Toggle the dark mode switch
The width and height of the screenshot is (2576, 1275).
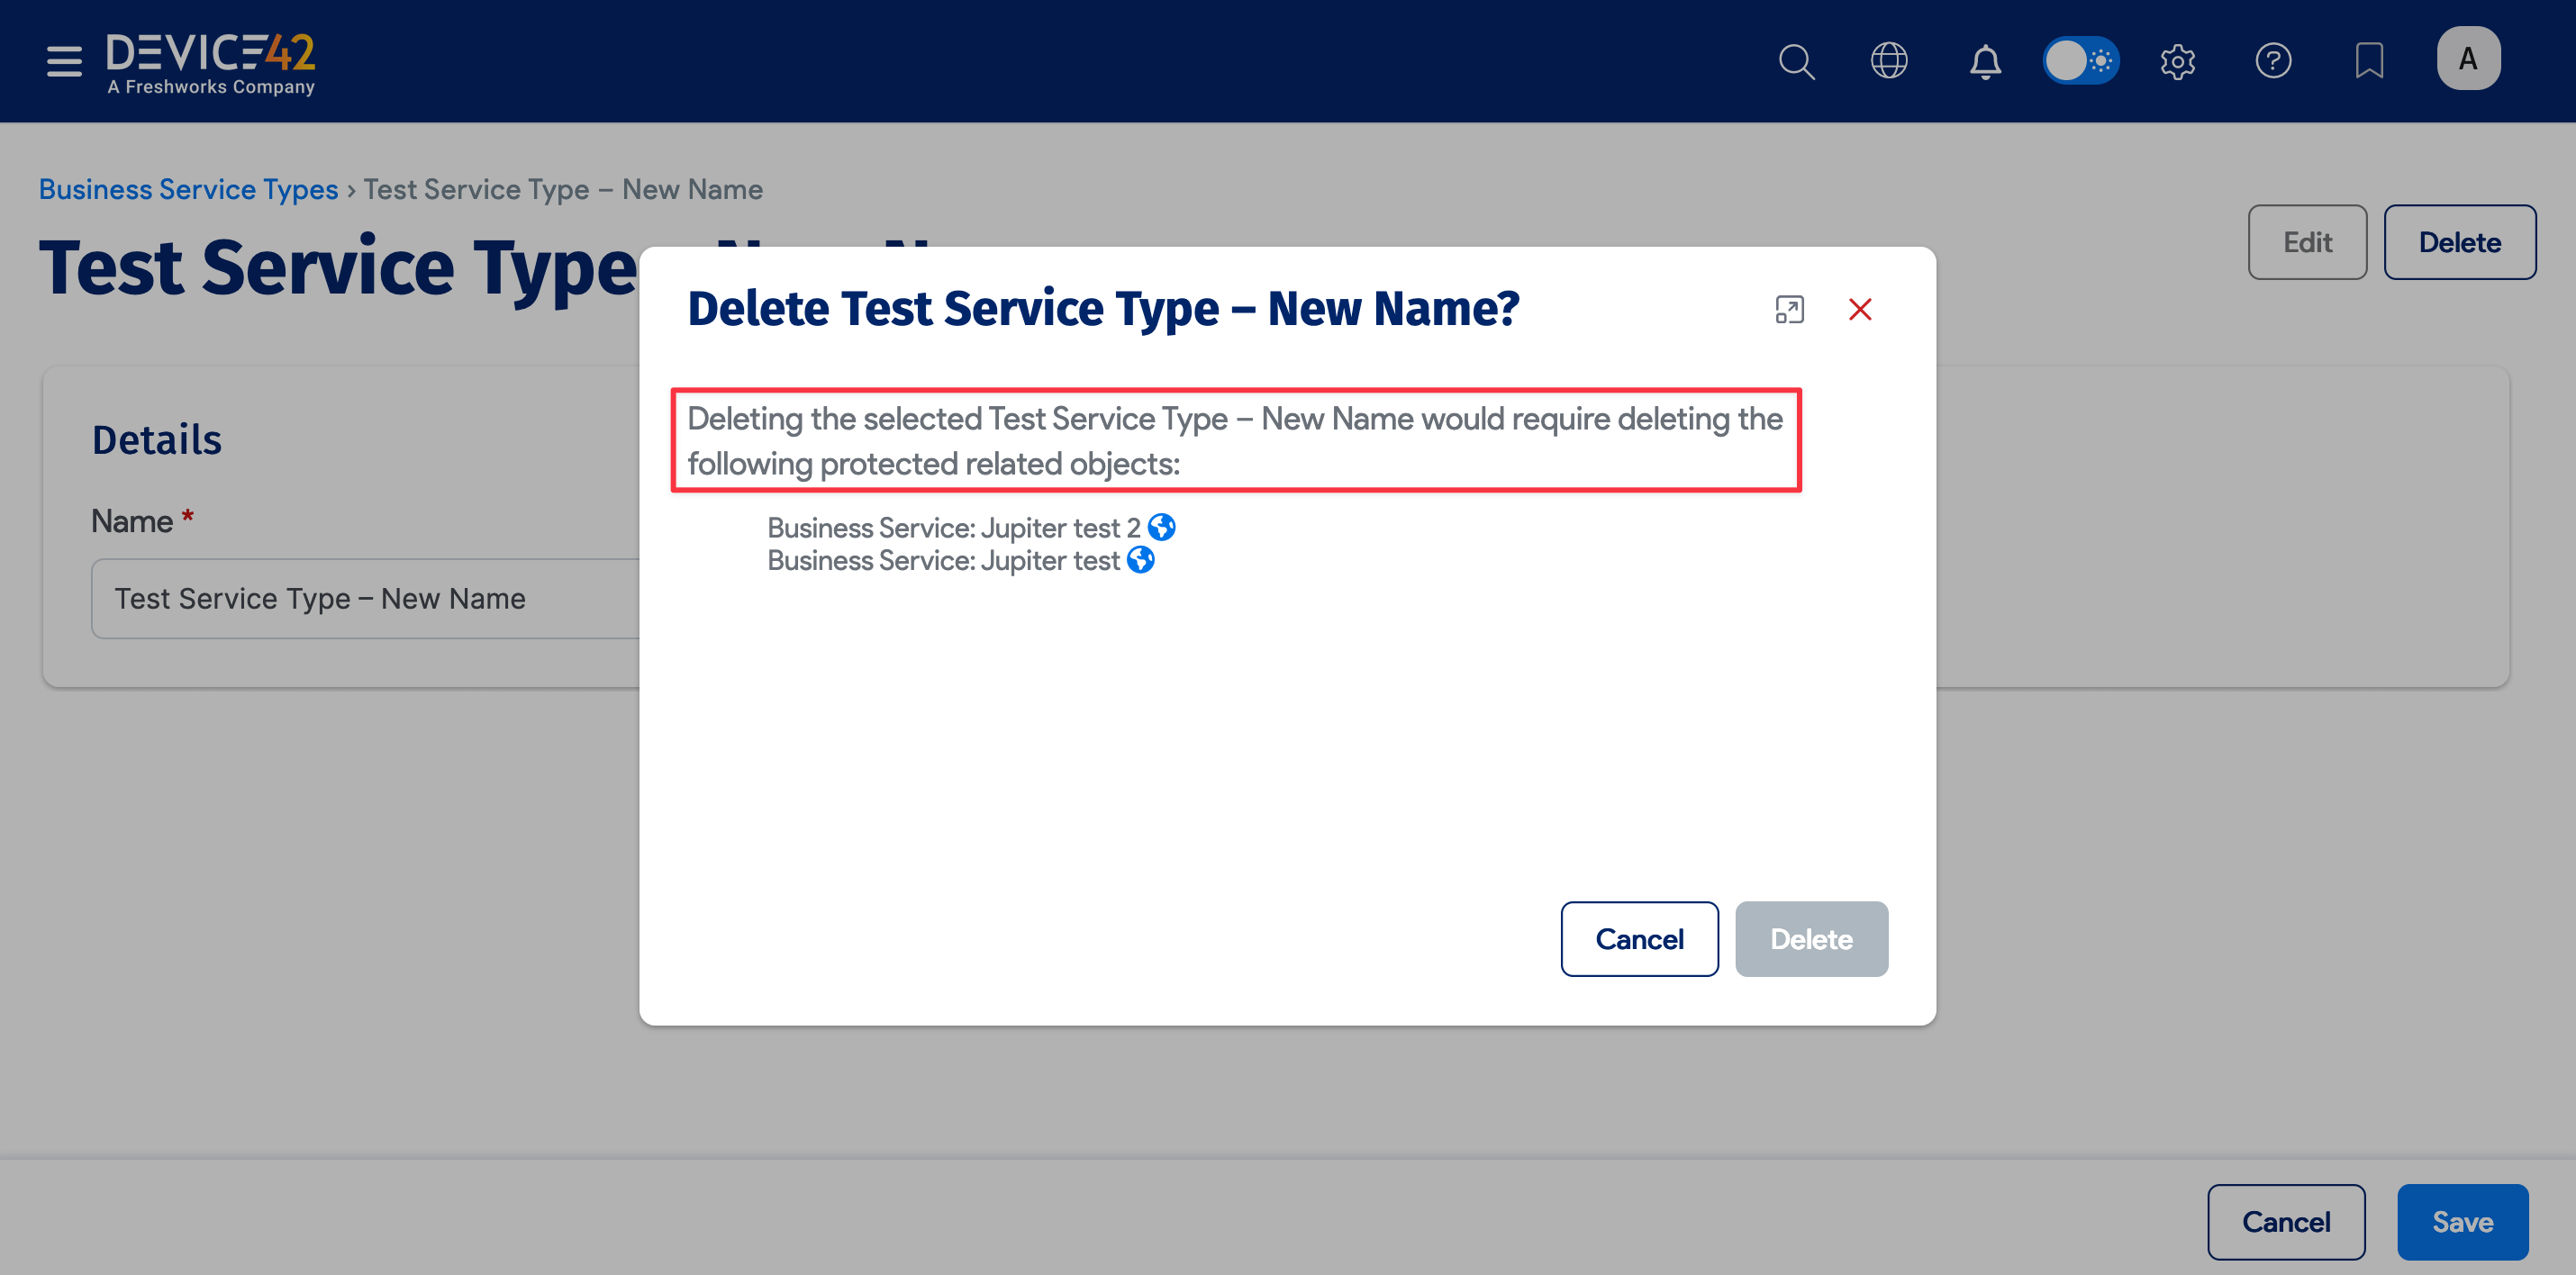[x=2081, y=60]
